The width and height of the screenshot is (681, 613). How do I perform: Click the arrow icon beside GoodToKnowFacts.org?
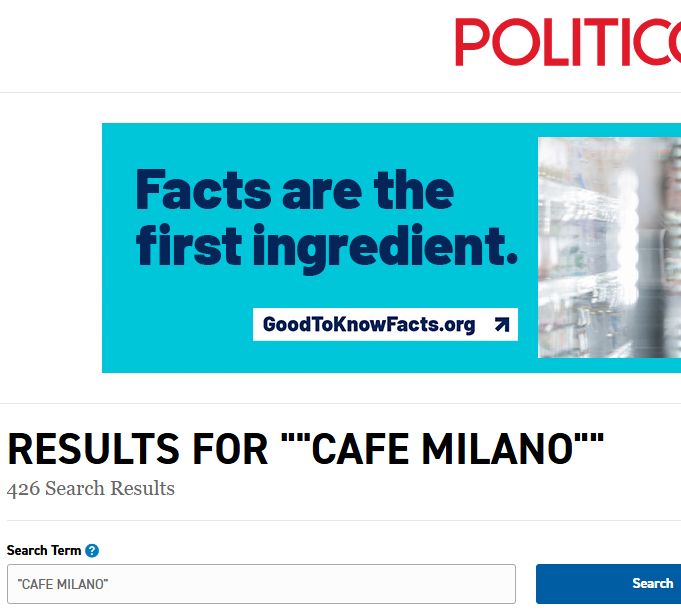coord(501,324)
